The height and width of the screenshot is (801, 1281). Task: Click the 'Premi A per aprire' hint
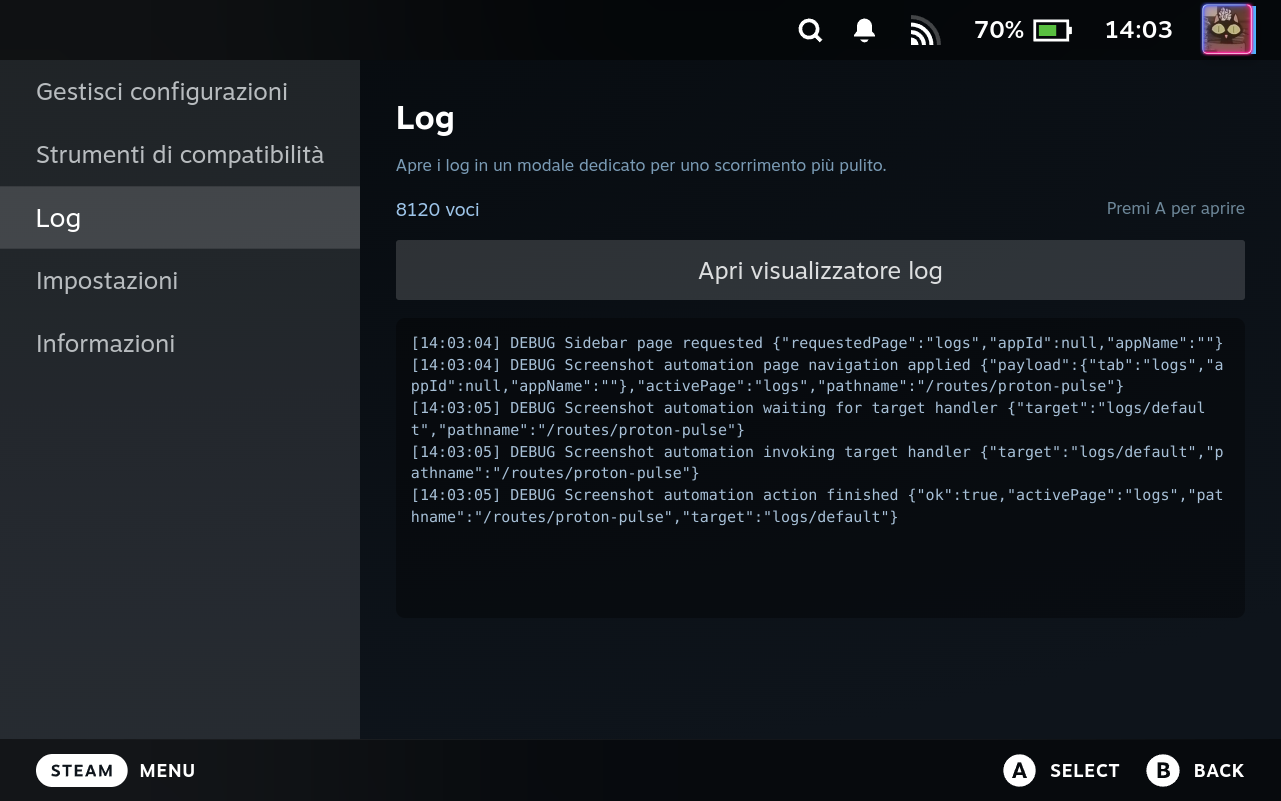[1176, 209]
